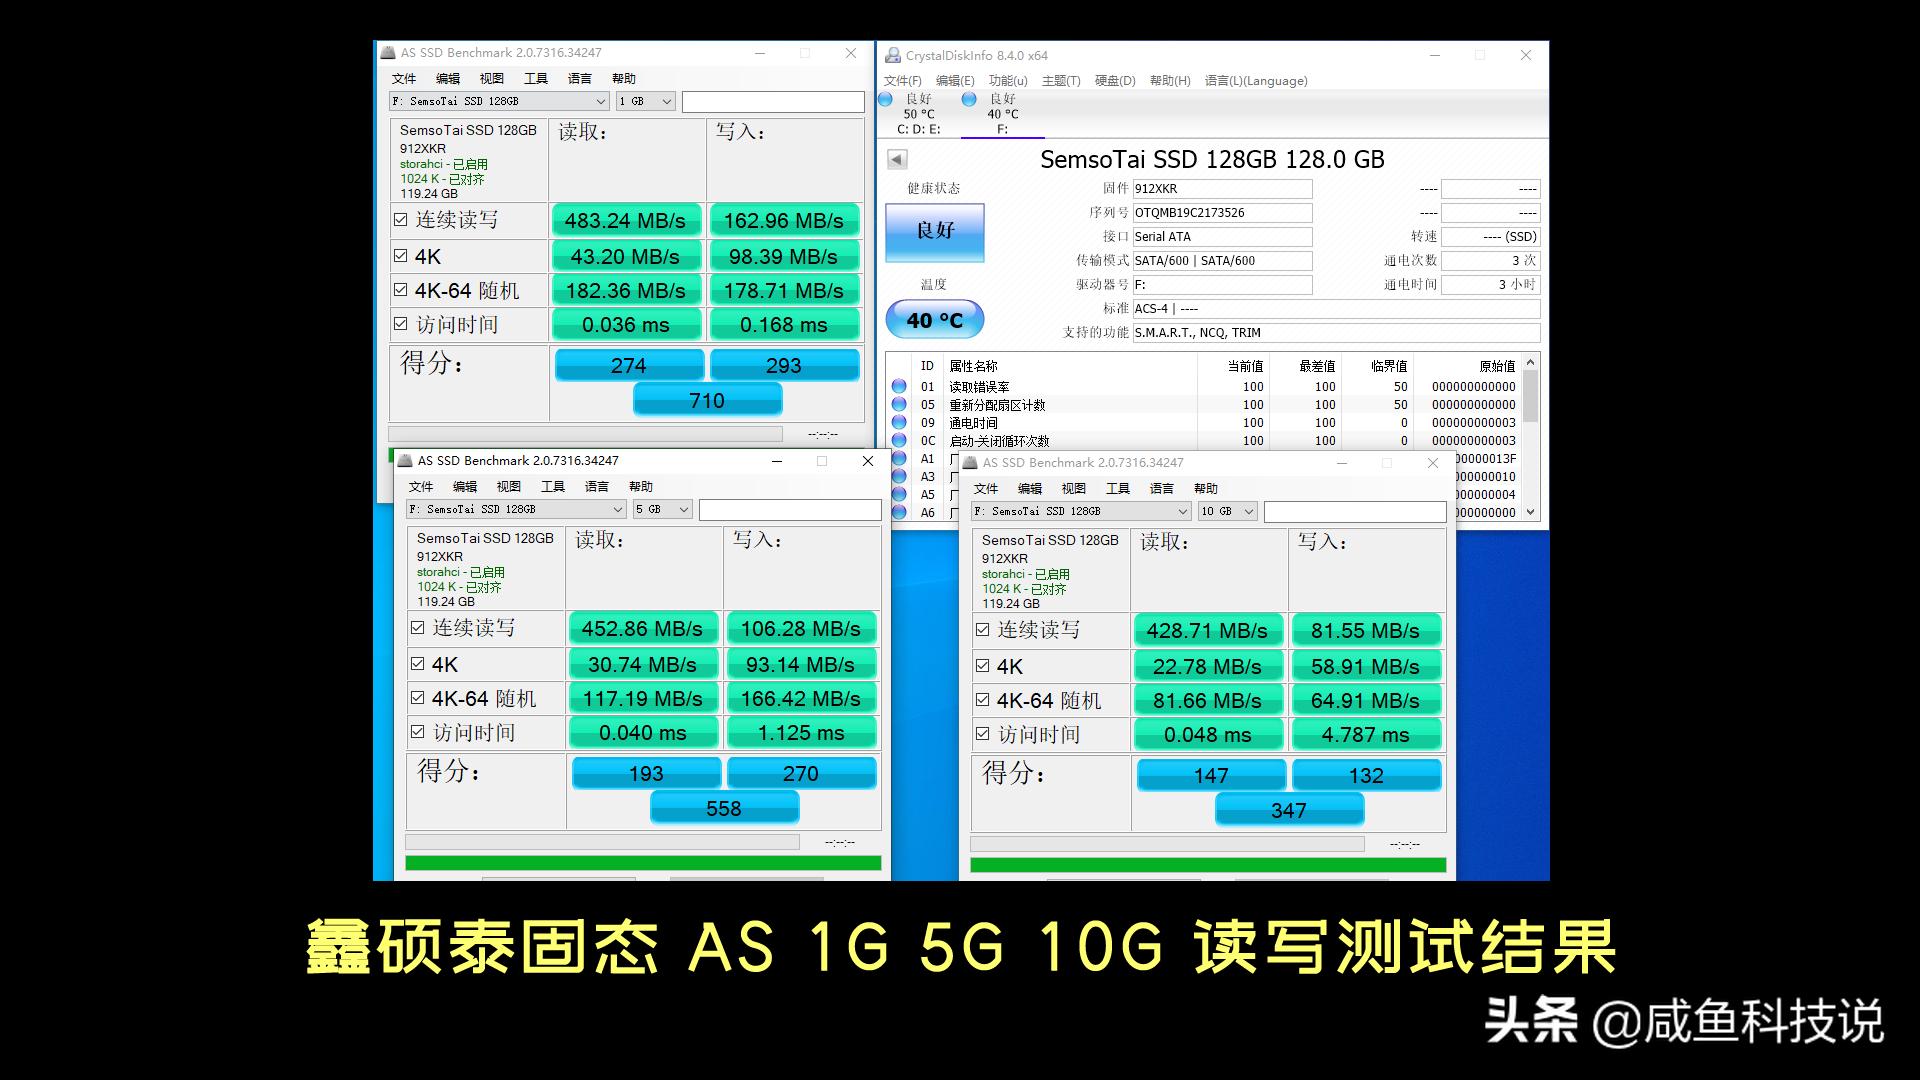Click the AS SSD icon in the 10 GB window title bar
The height and width of the screenshot is (1080, 1920).
(x=969, y=462)
